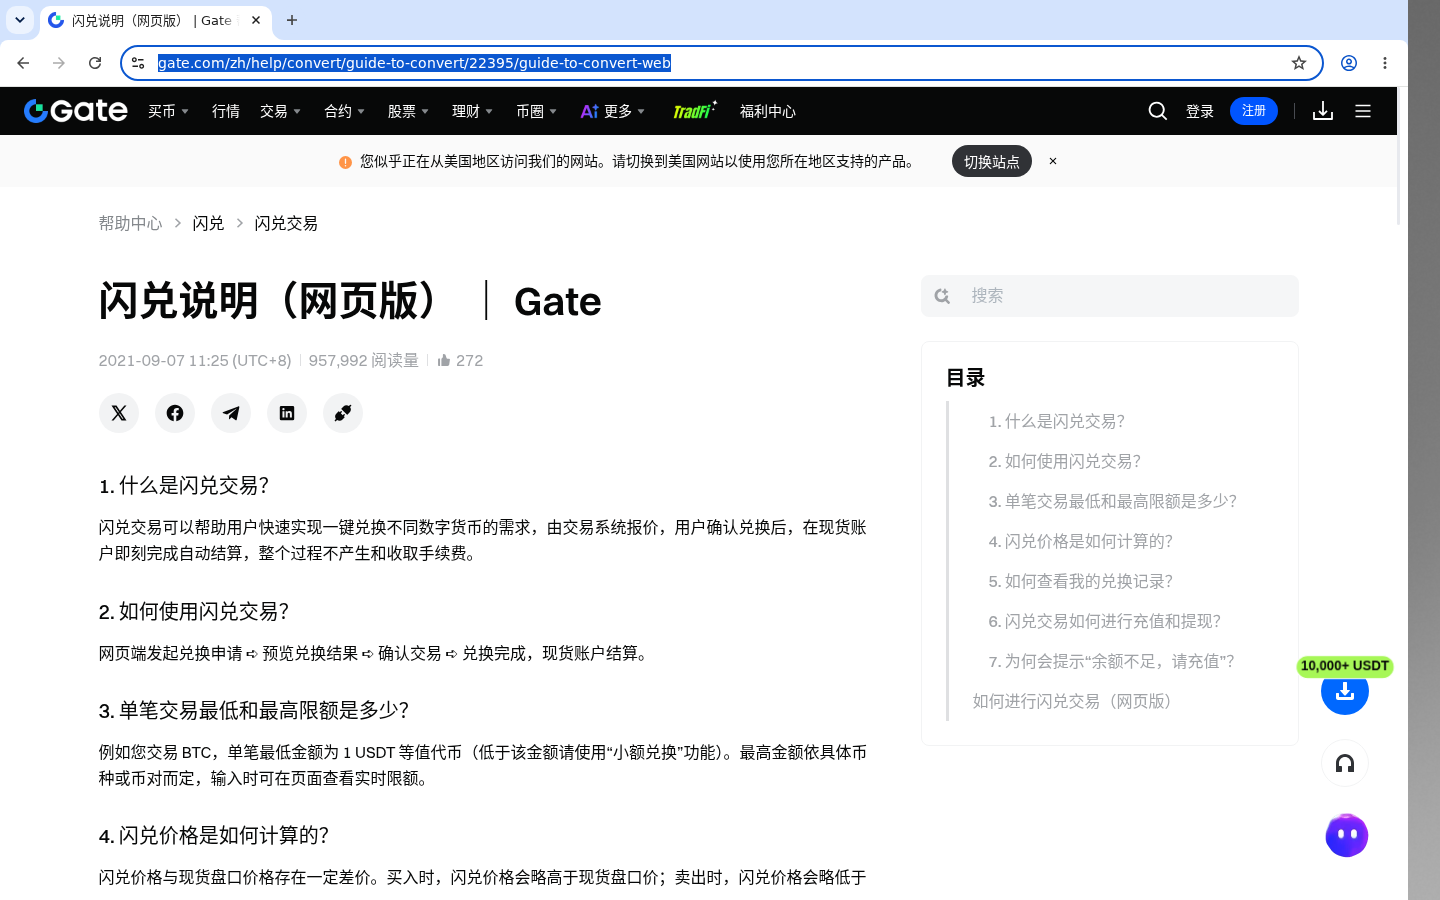Close the Gate browser tab
Image resolution: width=1440 pixels, height=900 pixels.
click(x=256, y=20)
